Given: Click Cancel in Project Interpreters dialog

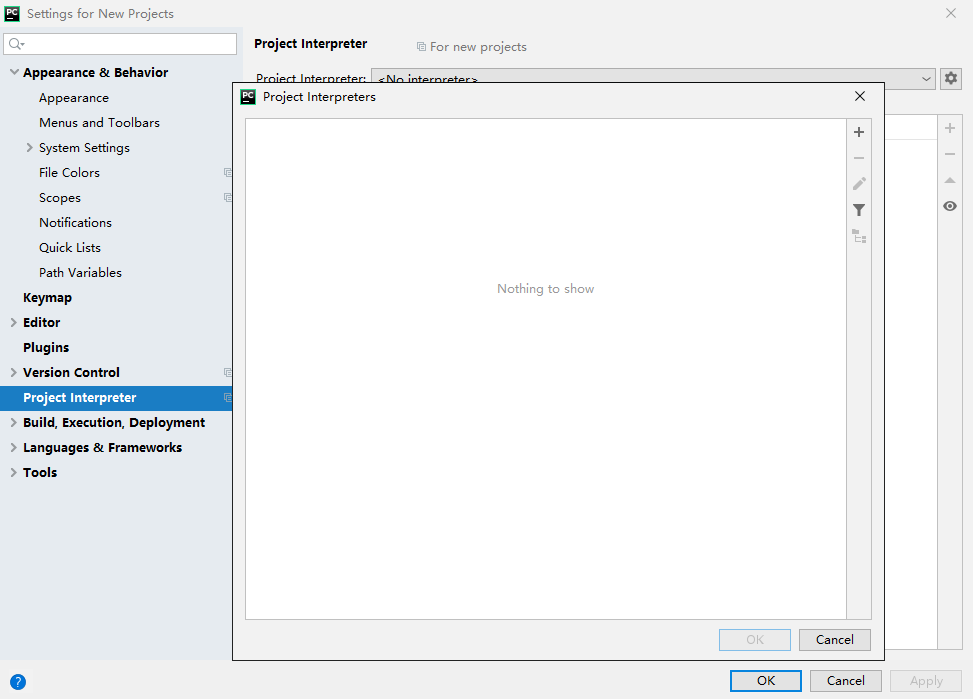Looking at the screenshot, I should (x=835, y=640).
